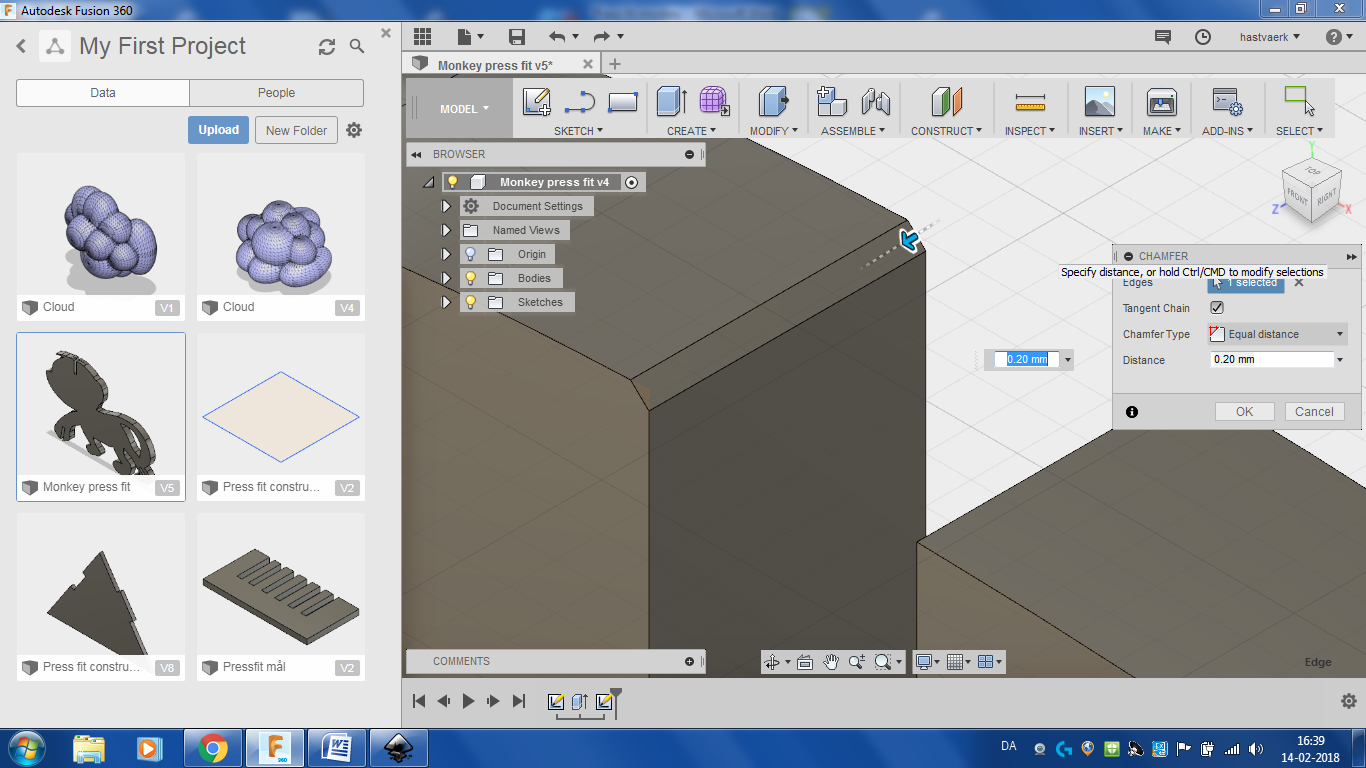
Task: Select the Extrude tool under Create
Action: pos(671,102)
